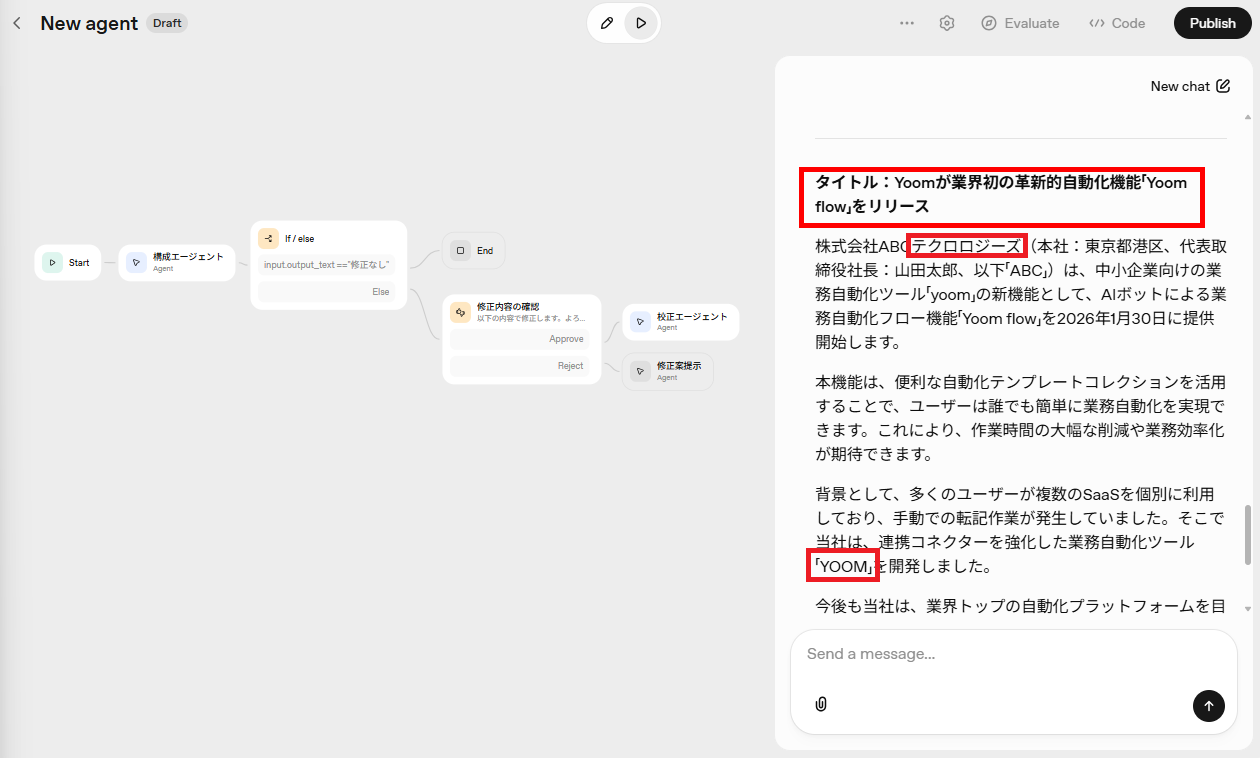Click the 修正内容の確認 node hand icon

[460, 312]
